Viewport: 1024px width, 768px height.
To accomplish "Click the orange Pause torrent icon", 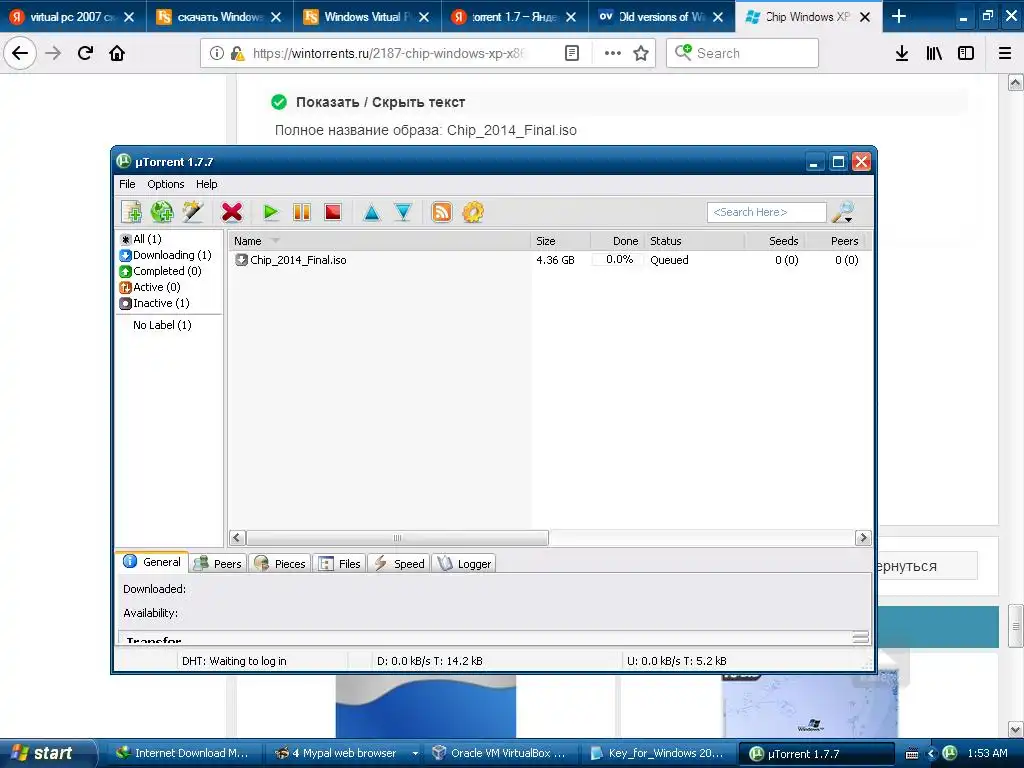I will point(302,212).
